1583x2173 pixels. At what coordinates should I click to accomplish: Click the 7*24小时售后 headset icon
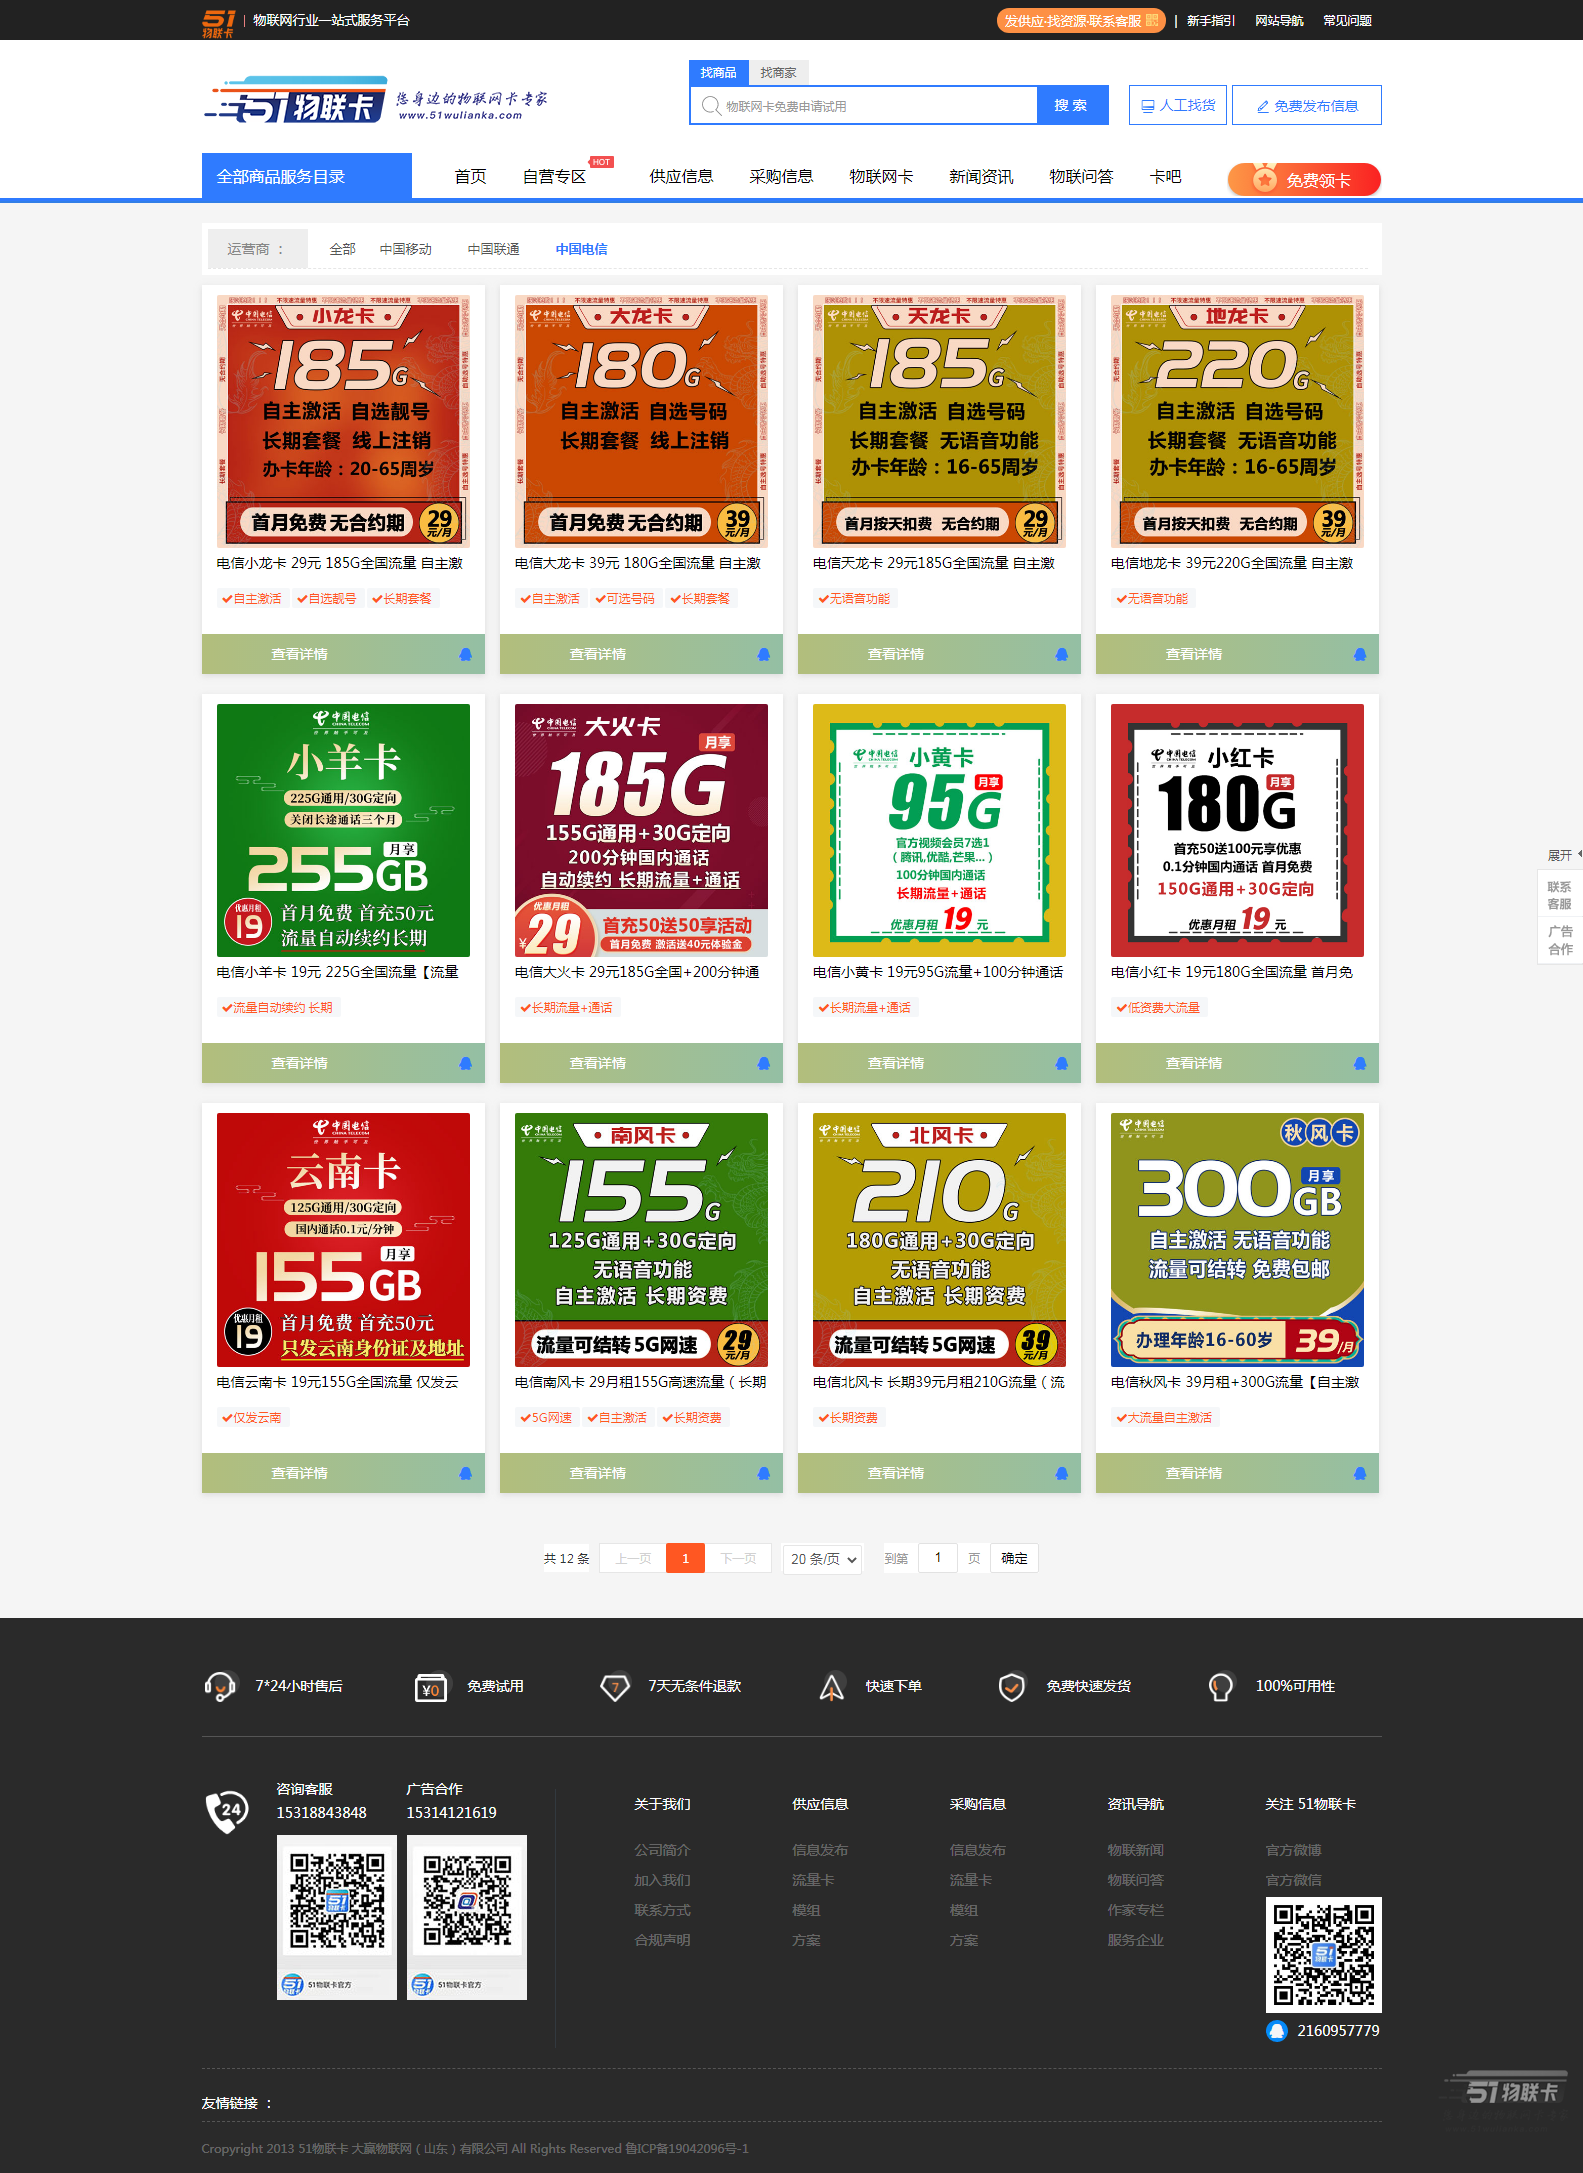coord(220,1686)
